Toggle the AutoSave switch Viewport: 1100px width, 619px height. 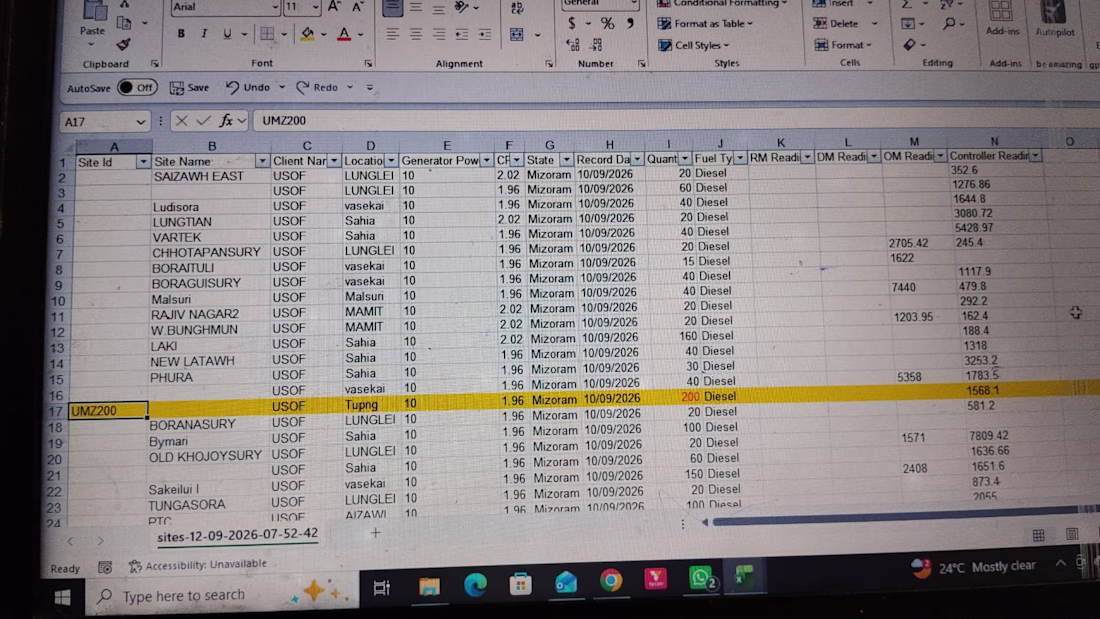[138, 88]
